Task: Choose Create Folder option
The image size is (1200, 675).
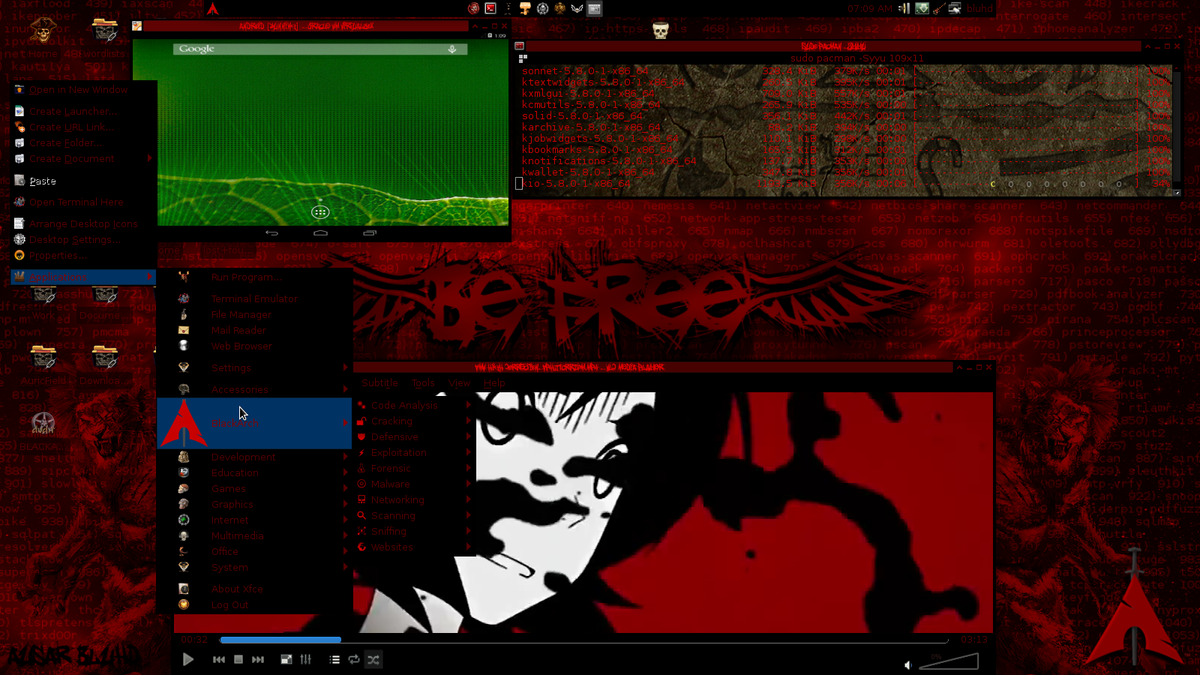Action: [x=83, y=143]
